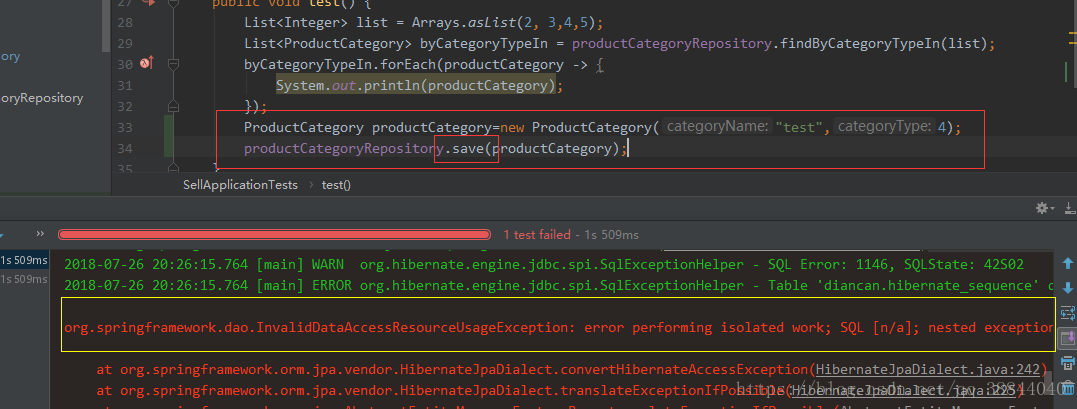The image size is (1077, 409).
Task: Click the '1 test failed' status text
Action: coord(570,235)
